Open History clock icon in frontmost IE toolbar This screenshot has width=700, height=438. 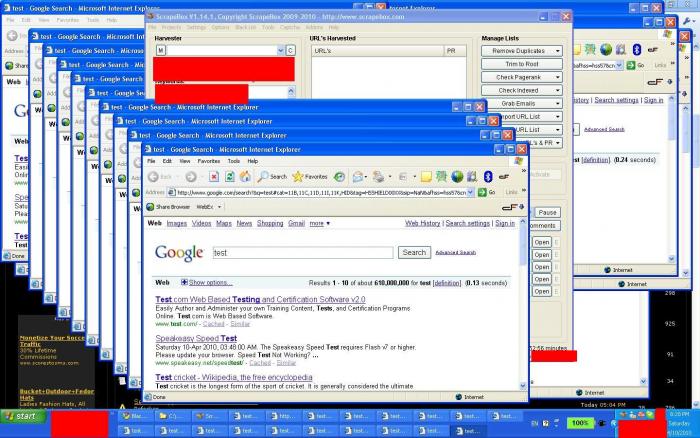[x=339, y=177]
